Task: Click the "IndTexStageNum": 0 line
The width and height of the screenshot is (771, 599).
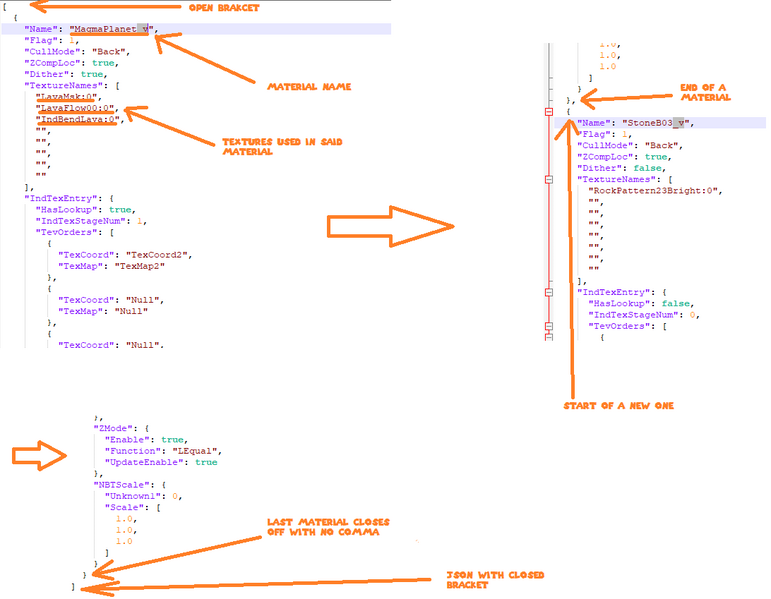Action: (x=644, y=315)
